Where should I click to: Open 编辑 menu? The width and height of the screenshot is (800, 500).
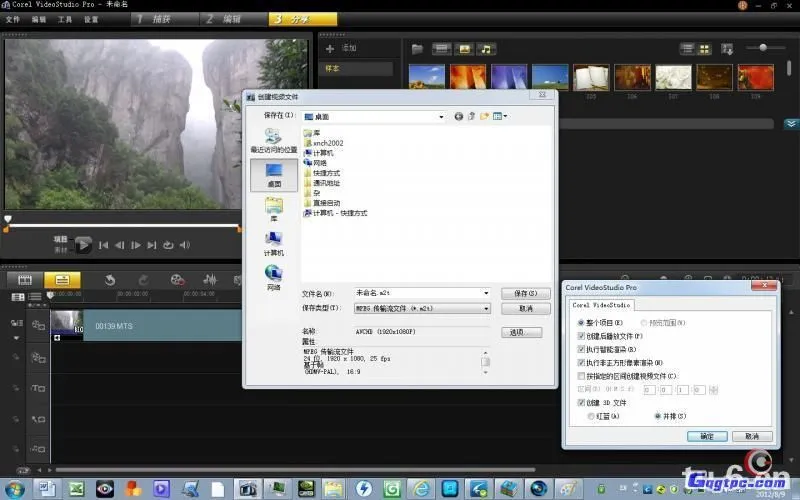pos(39,19)
